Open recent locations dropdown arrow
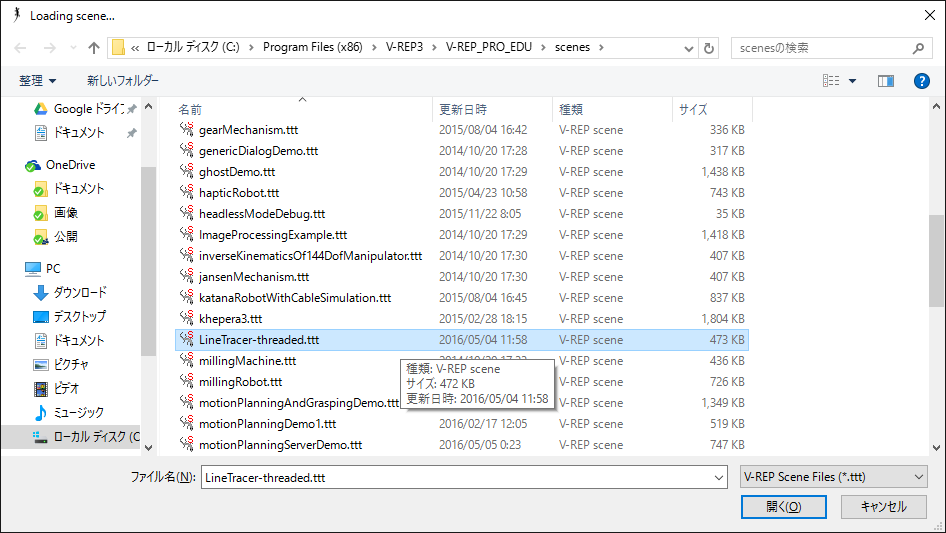The image size is (946, 533). 73,48
